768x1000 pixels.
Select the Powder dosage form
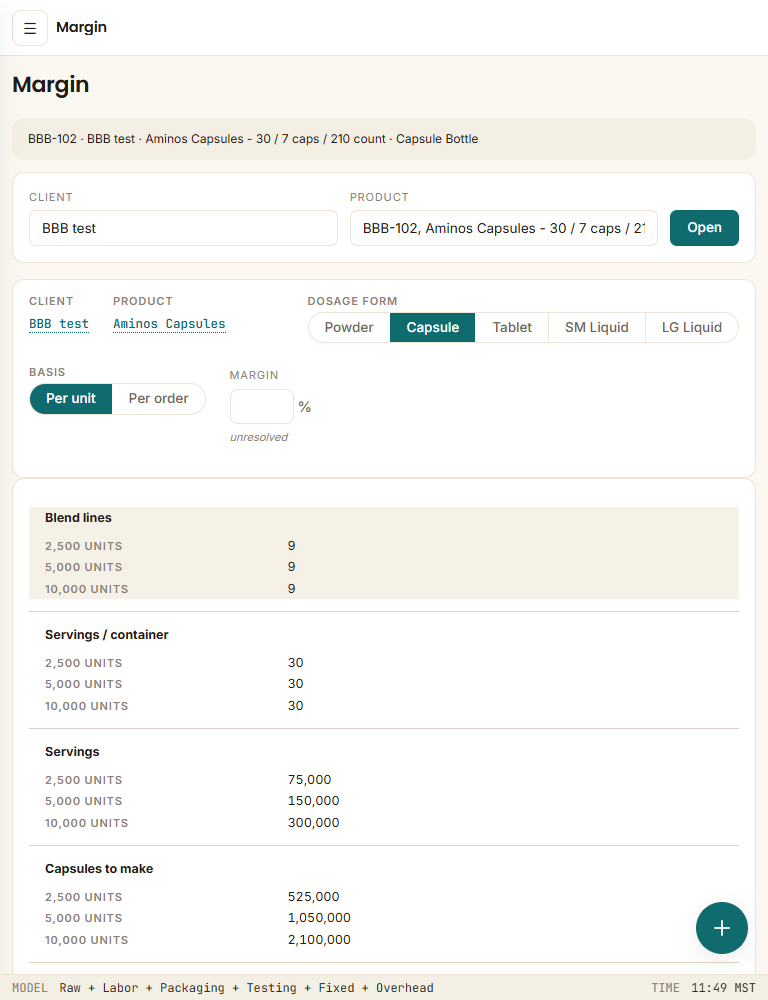click(x=349, y=327)
